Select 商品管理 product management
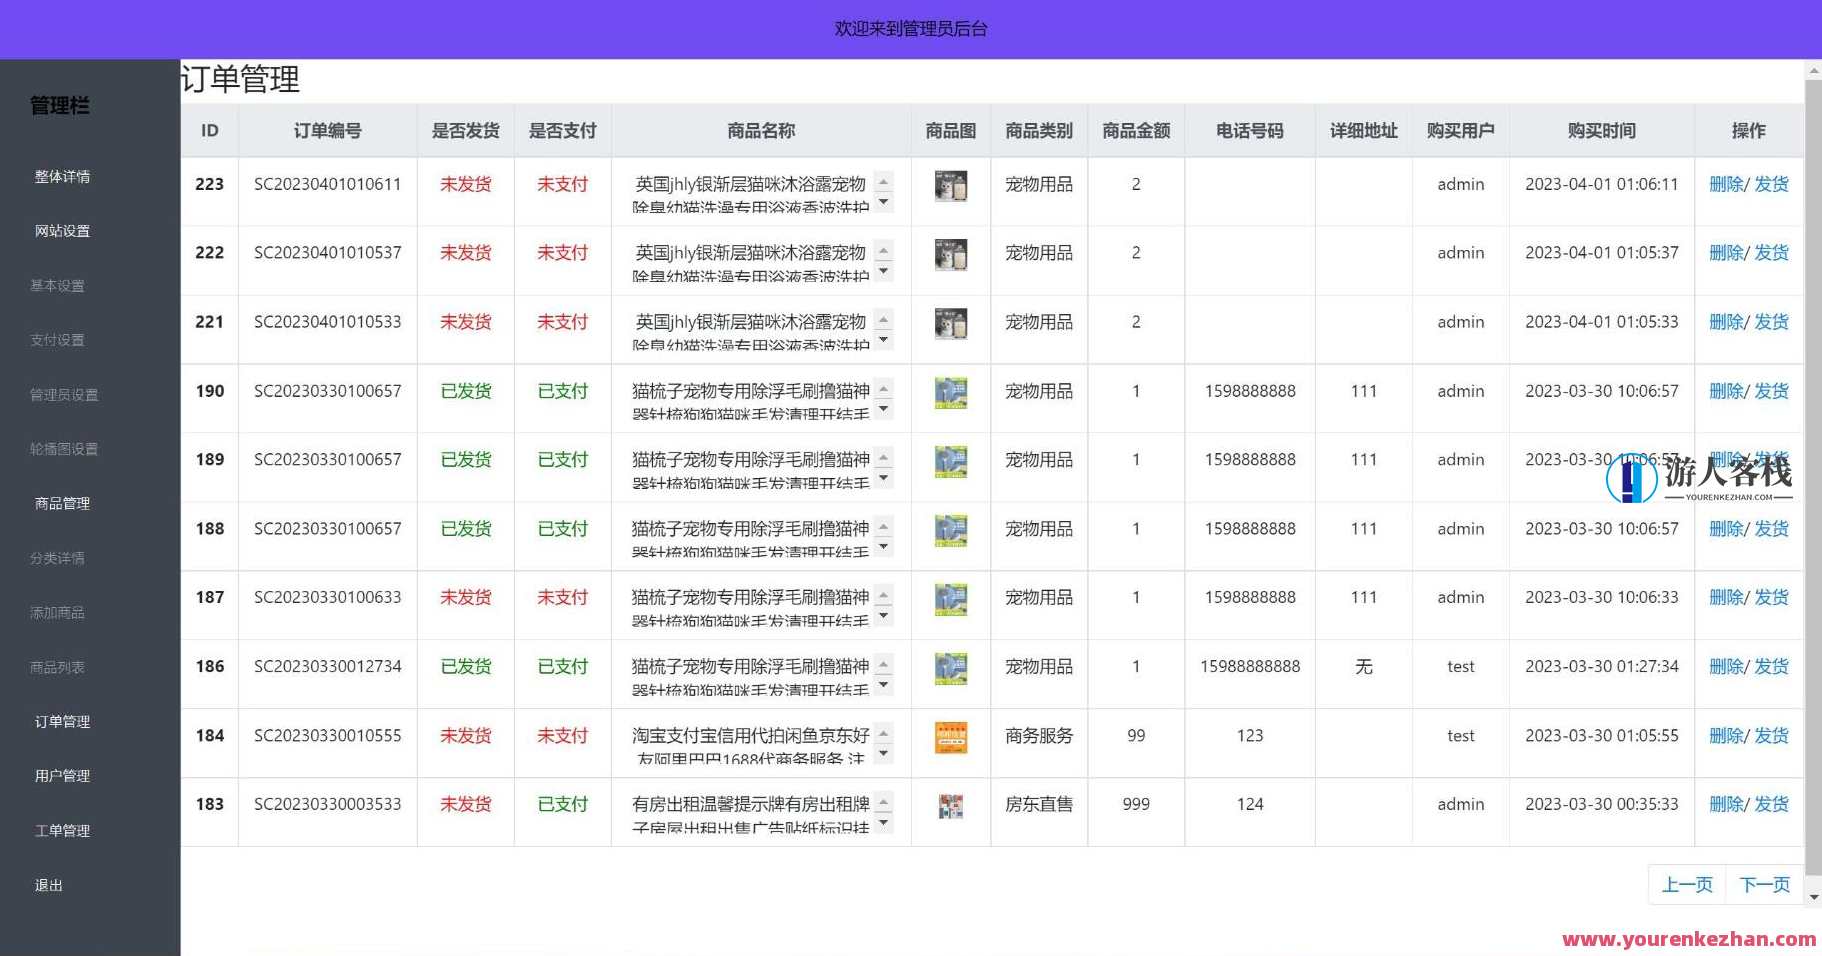 [x=61, y=503]
